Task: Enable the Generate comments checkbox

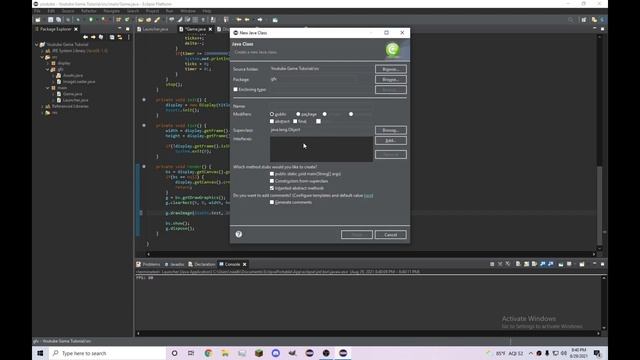Action: 272,202
